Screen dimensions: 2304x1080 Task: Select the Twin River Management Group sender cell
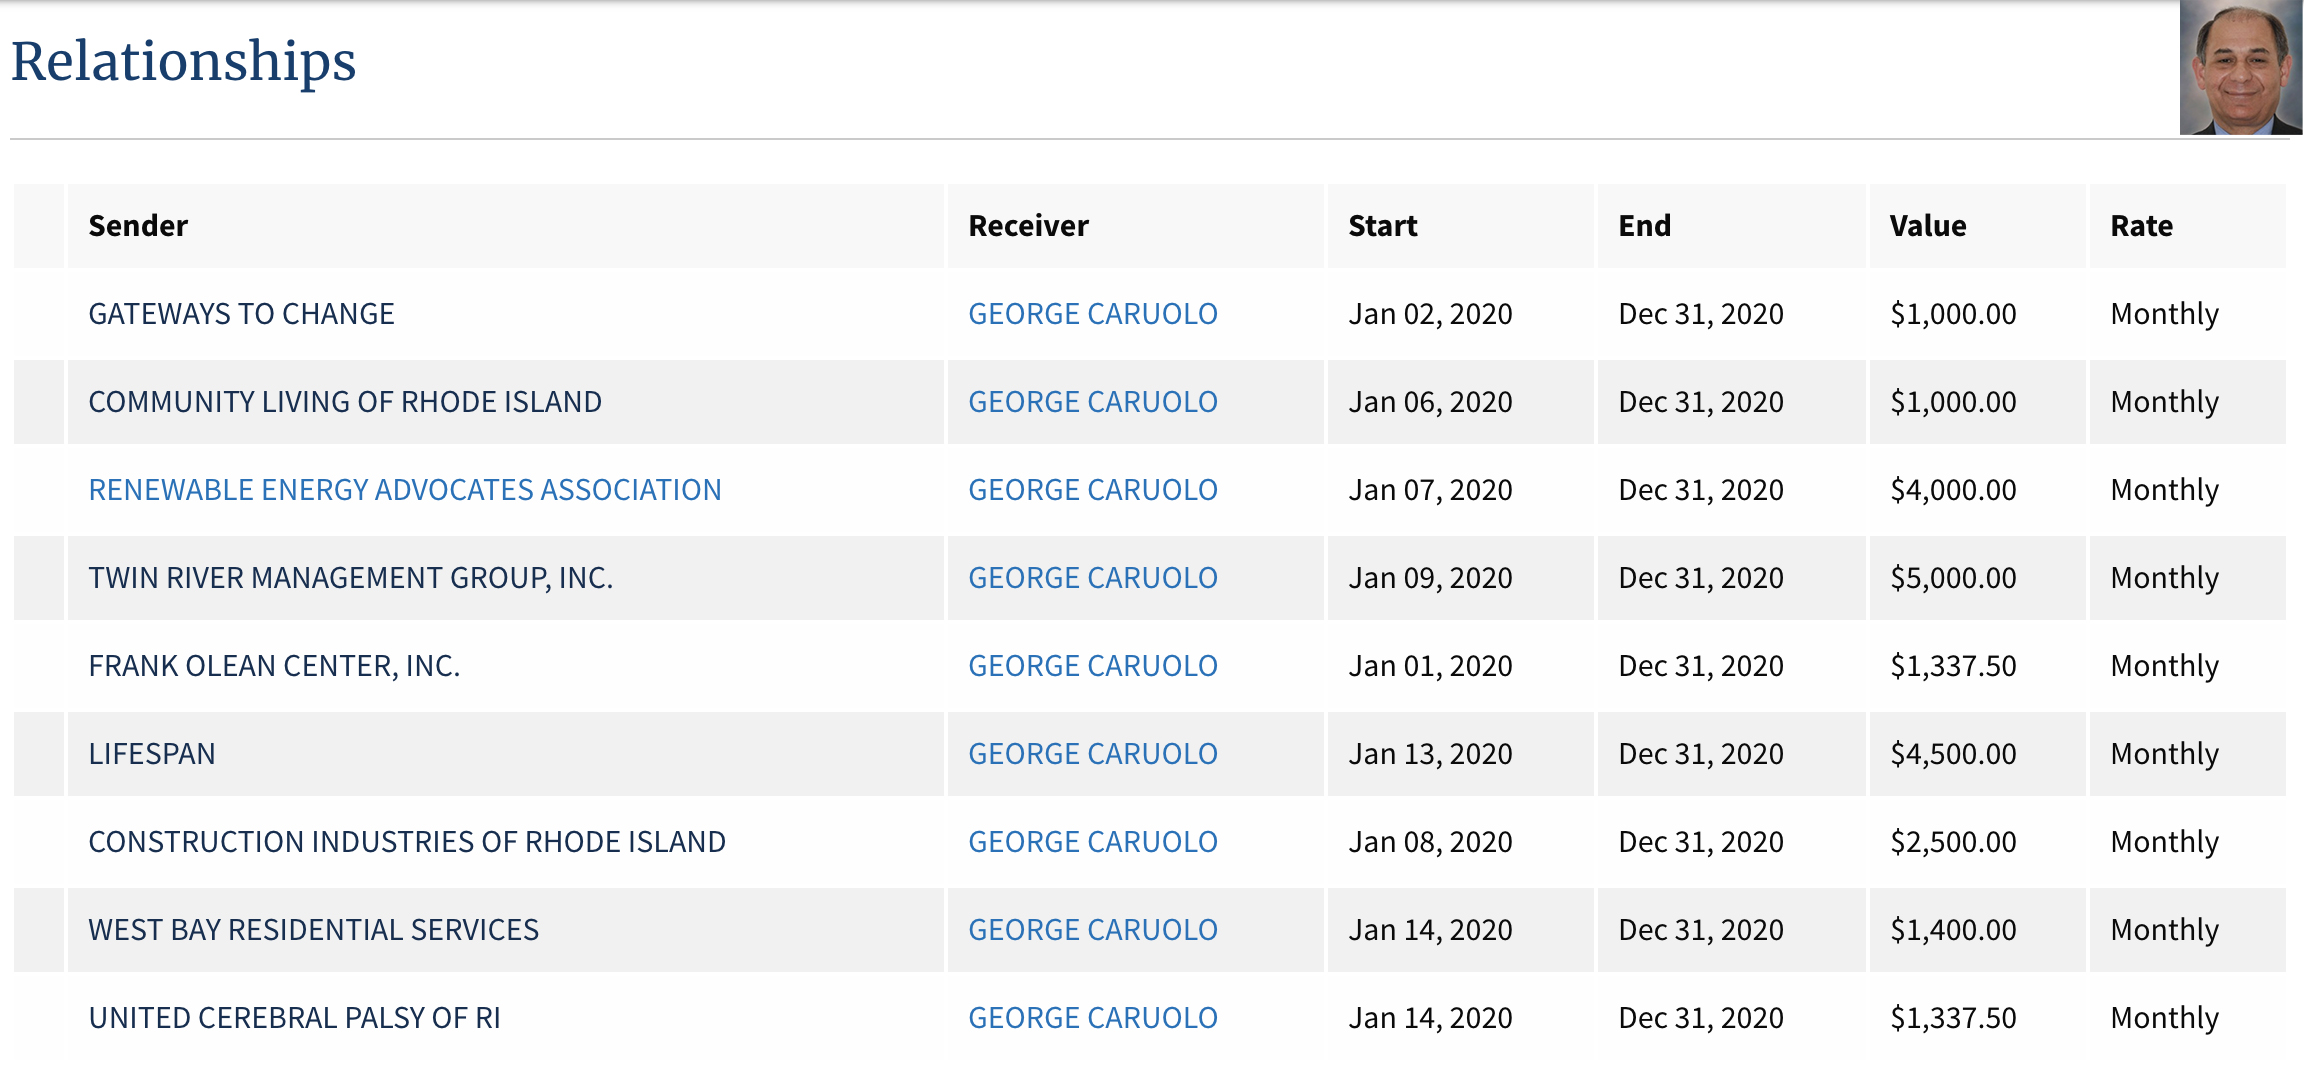point(350,578)
